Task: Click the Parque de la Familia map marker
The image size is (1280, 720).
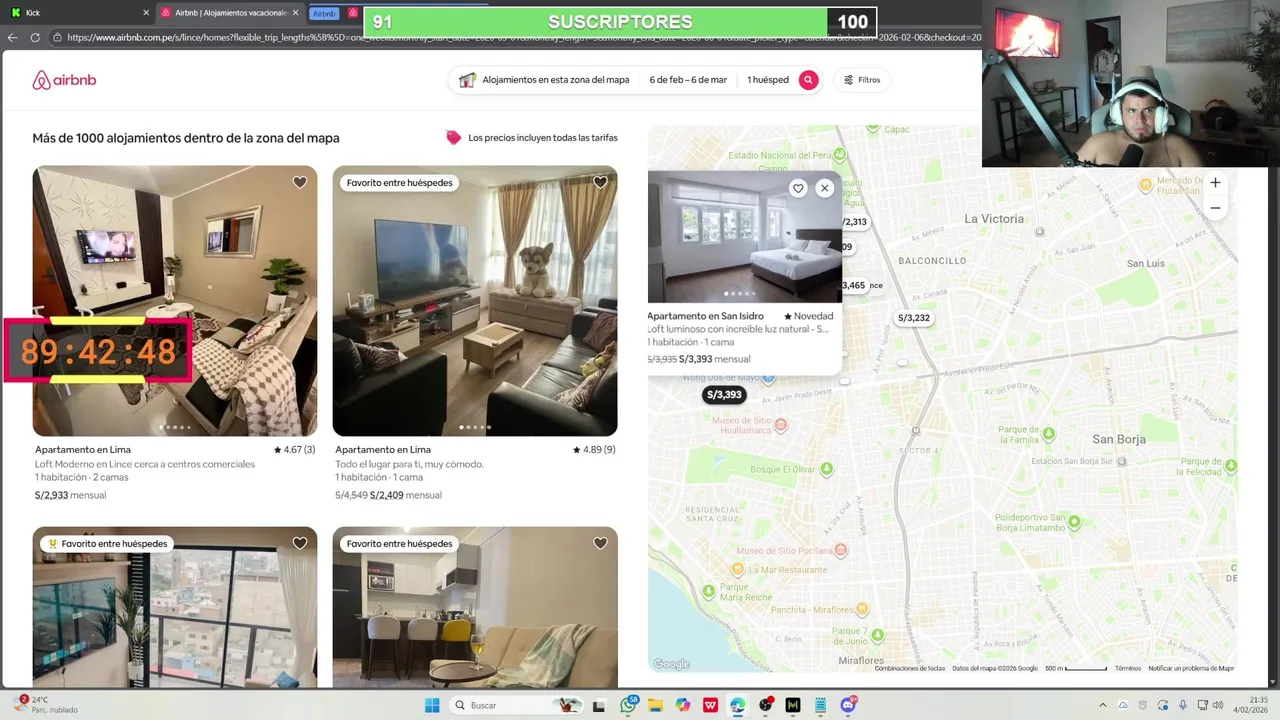Action: click(1047, 434)
